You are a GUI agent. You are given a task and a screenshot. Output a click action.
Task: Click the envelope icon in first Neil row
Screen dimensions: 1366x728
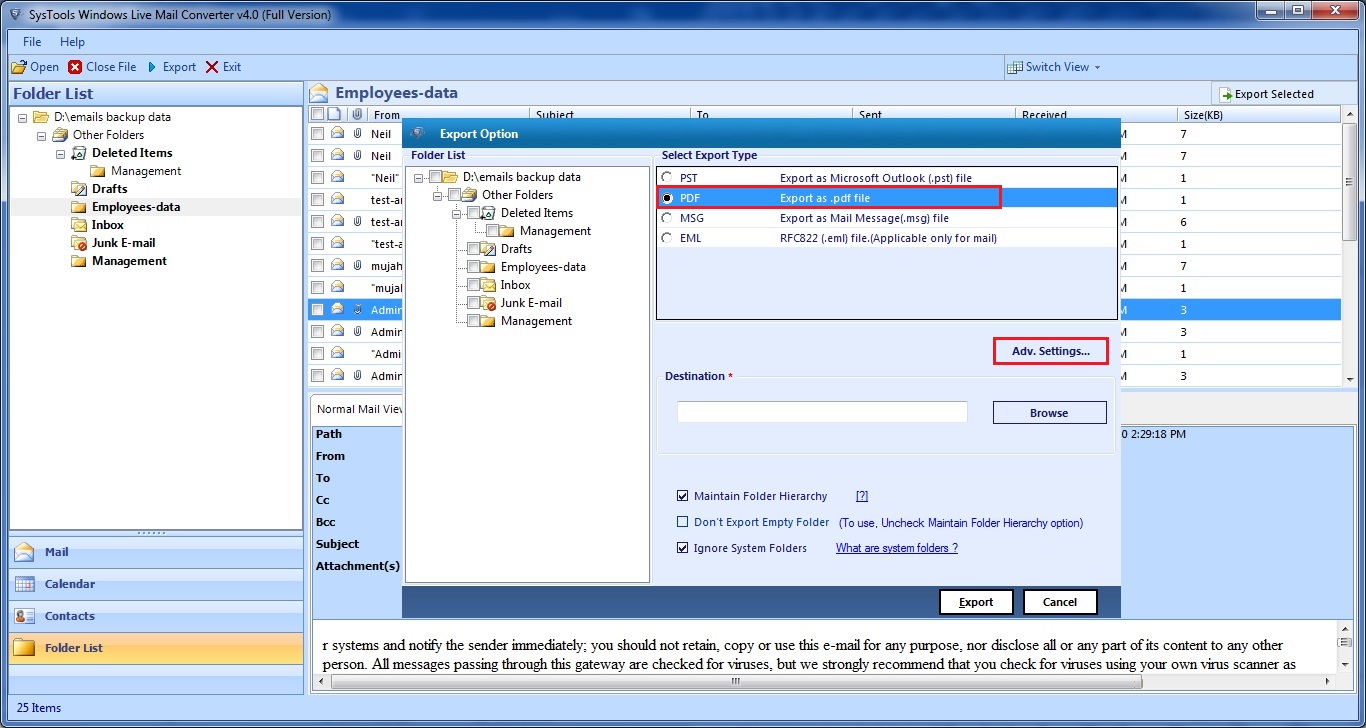[x=338, y=133]
